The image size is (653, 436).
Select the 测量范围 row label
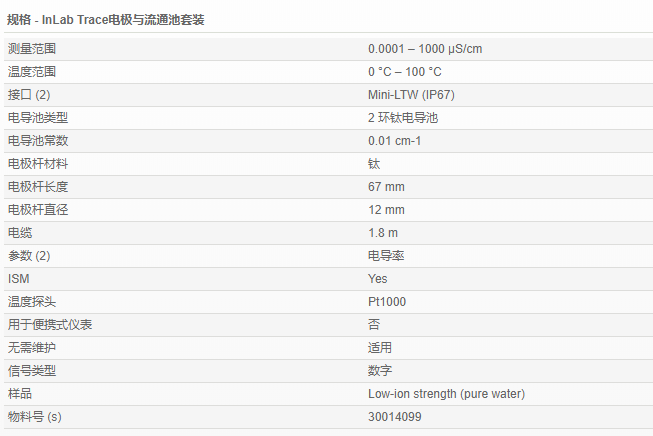coord(31,49)
